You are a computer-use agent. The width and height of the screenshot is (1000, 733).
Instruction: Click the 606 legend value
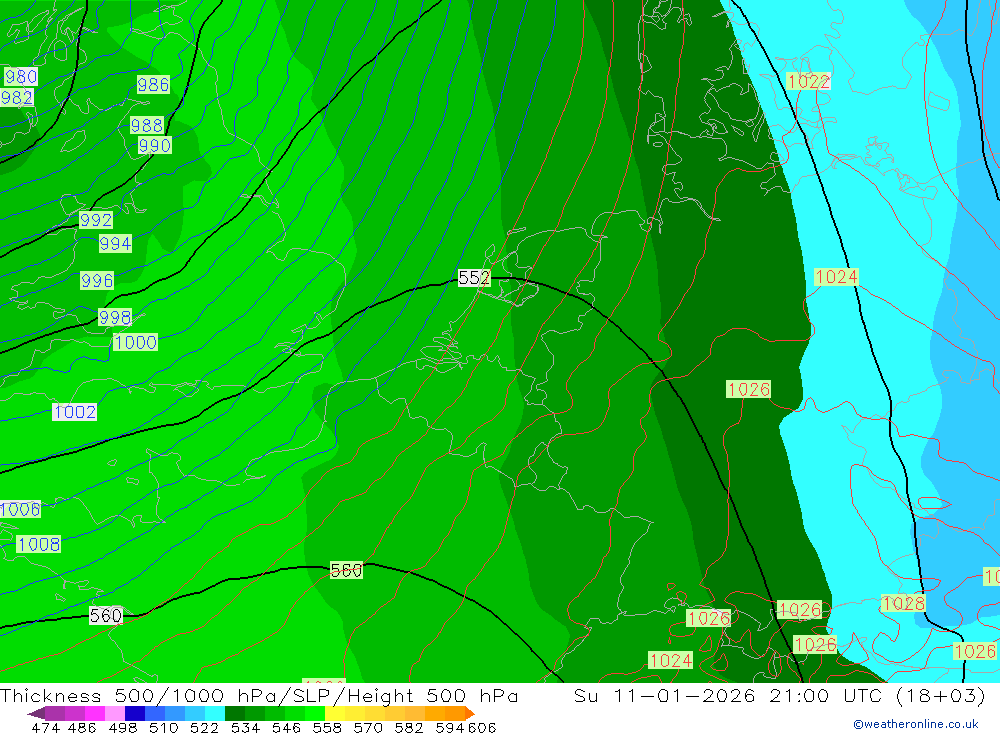(x=482, y=727)
